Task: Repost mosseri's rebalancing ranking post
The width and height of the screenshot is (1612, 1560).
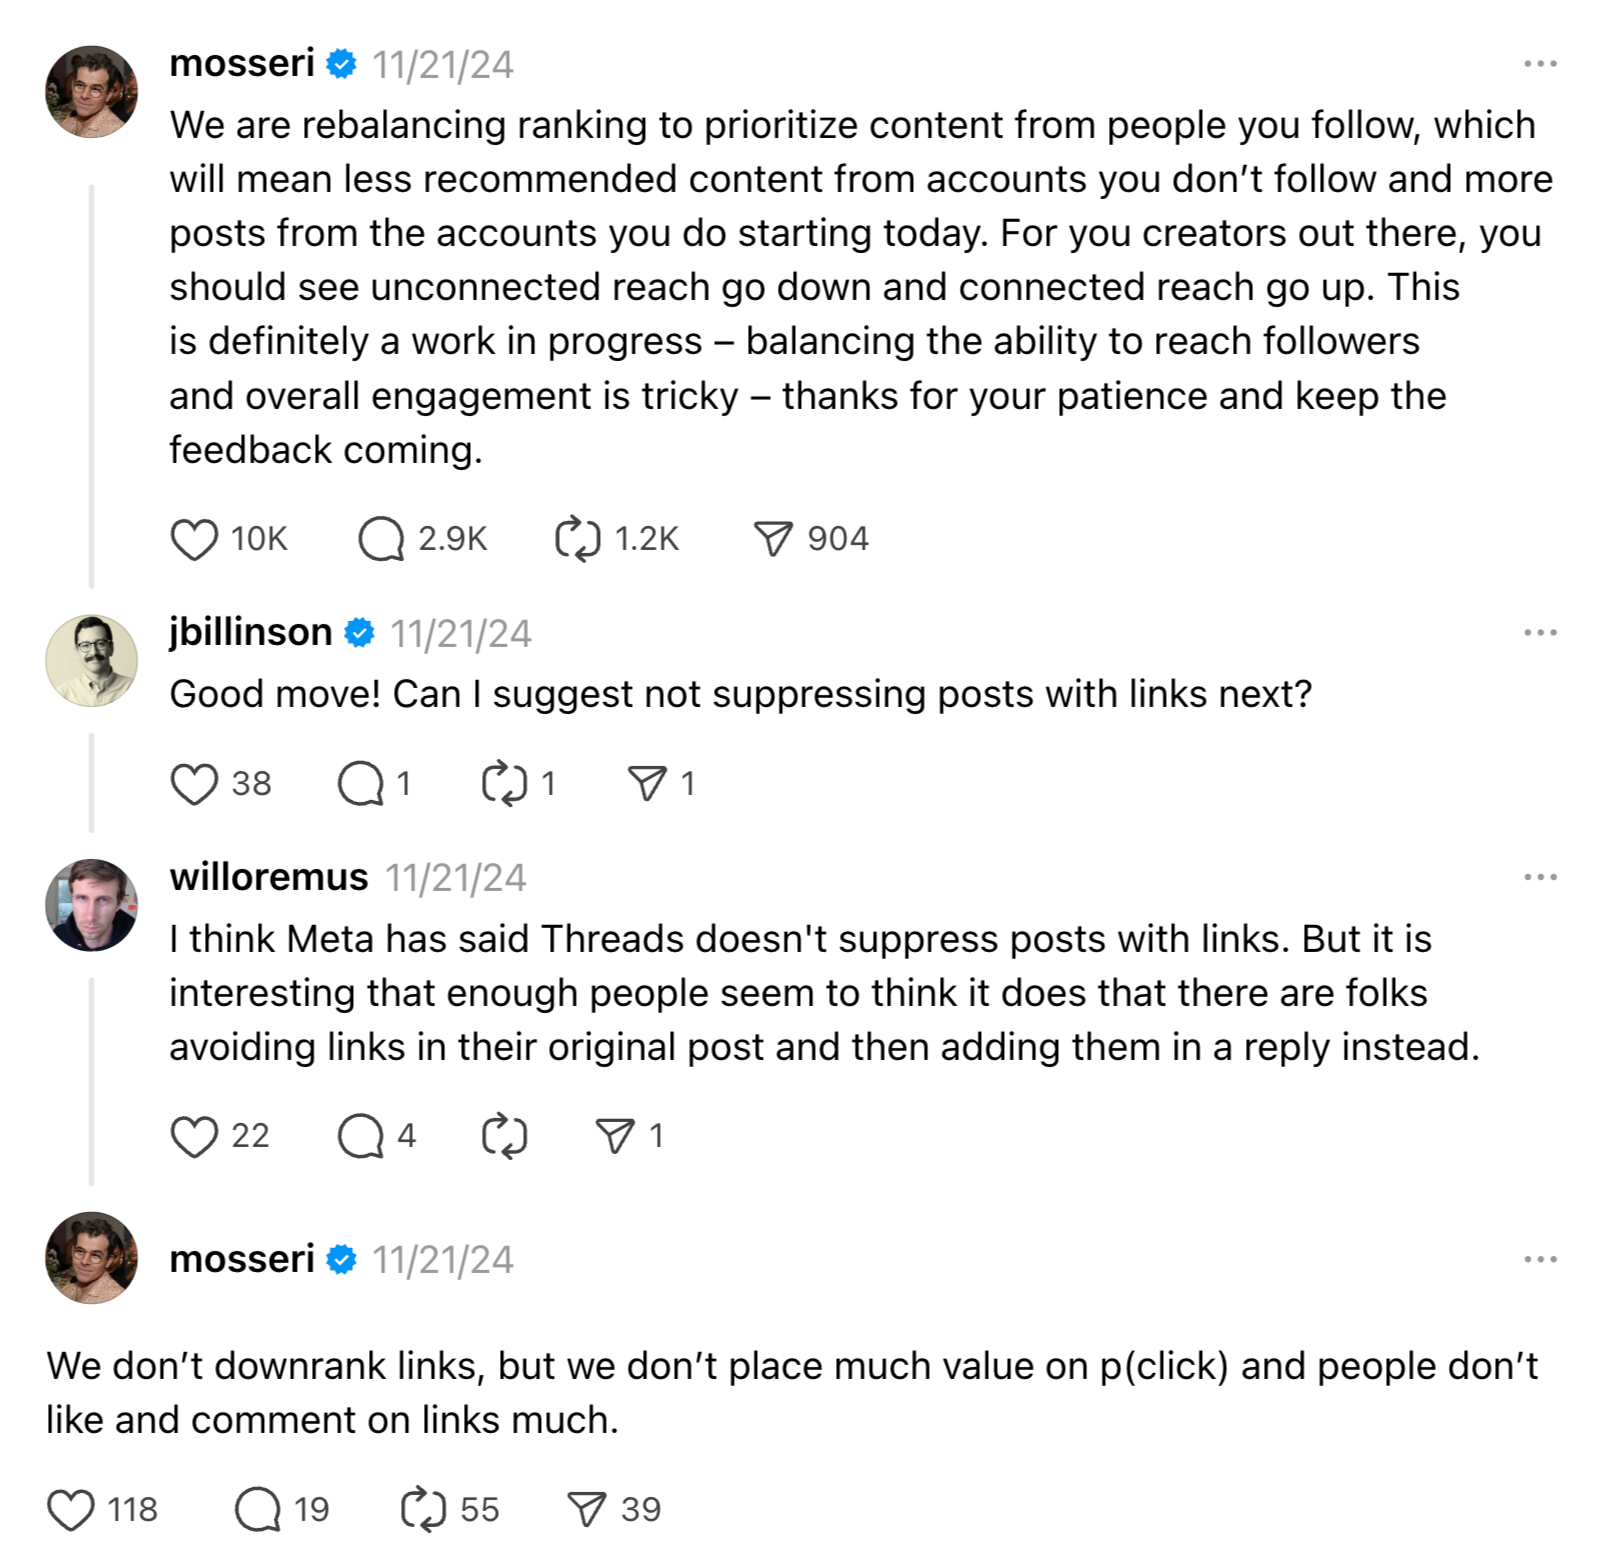Action: point(577,539)
